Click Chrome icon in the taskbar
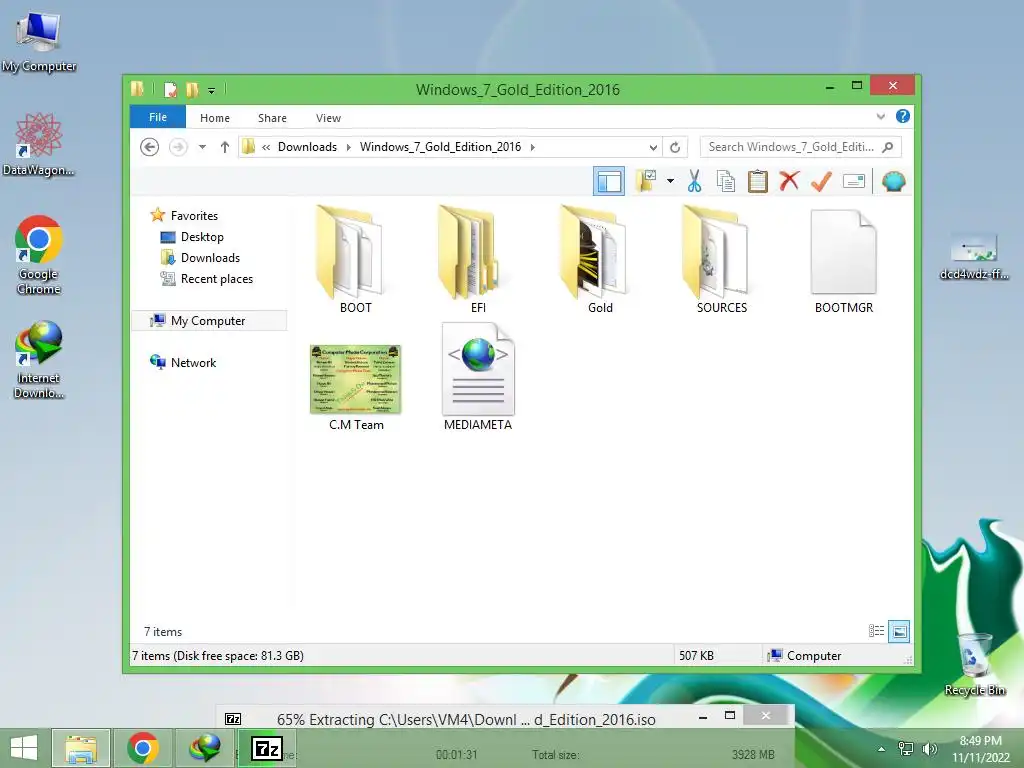 pos(143,748)
